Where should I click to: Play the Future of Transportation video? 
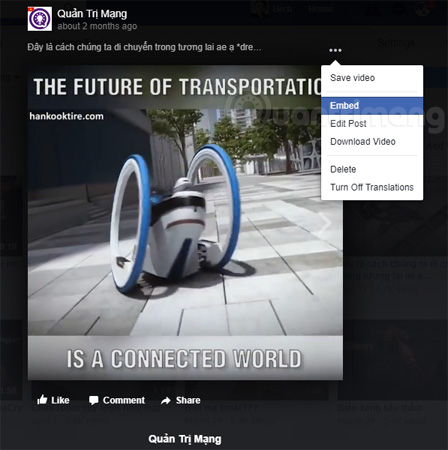pyautogui.click(x=185, y=222)
